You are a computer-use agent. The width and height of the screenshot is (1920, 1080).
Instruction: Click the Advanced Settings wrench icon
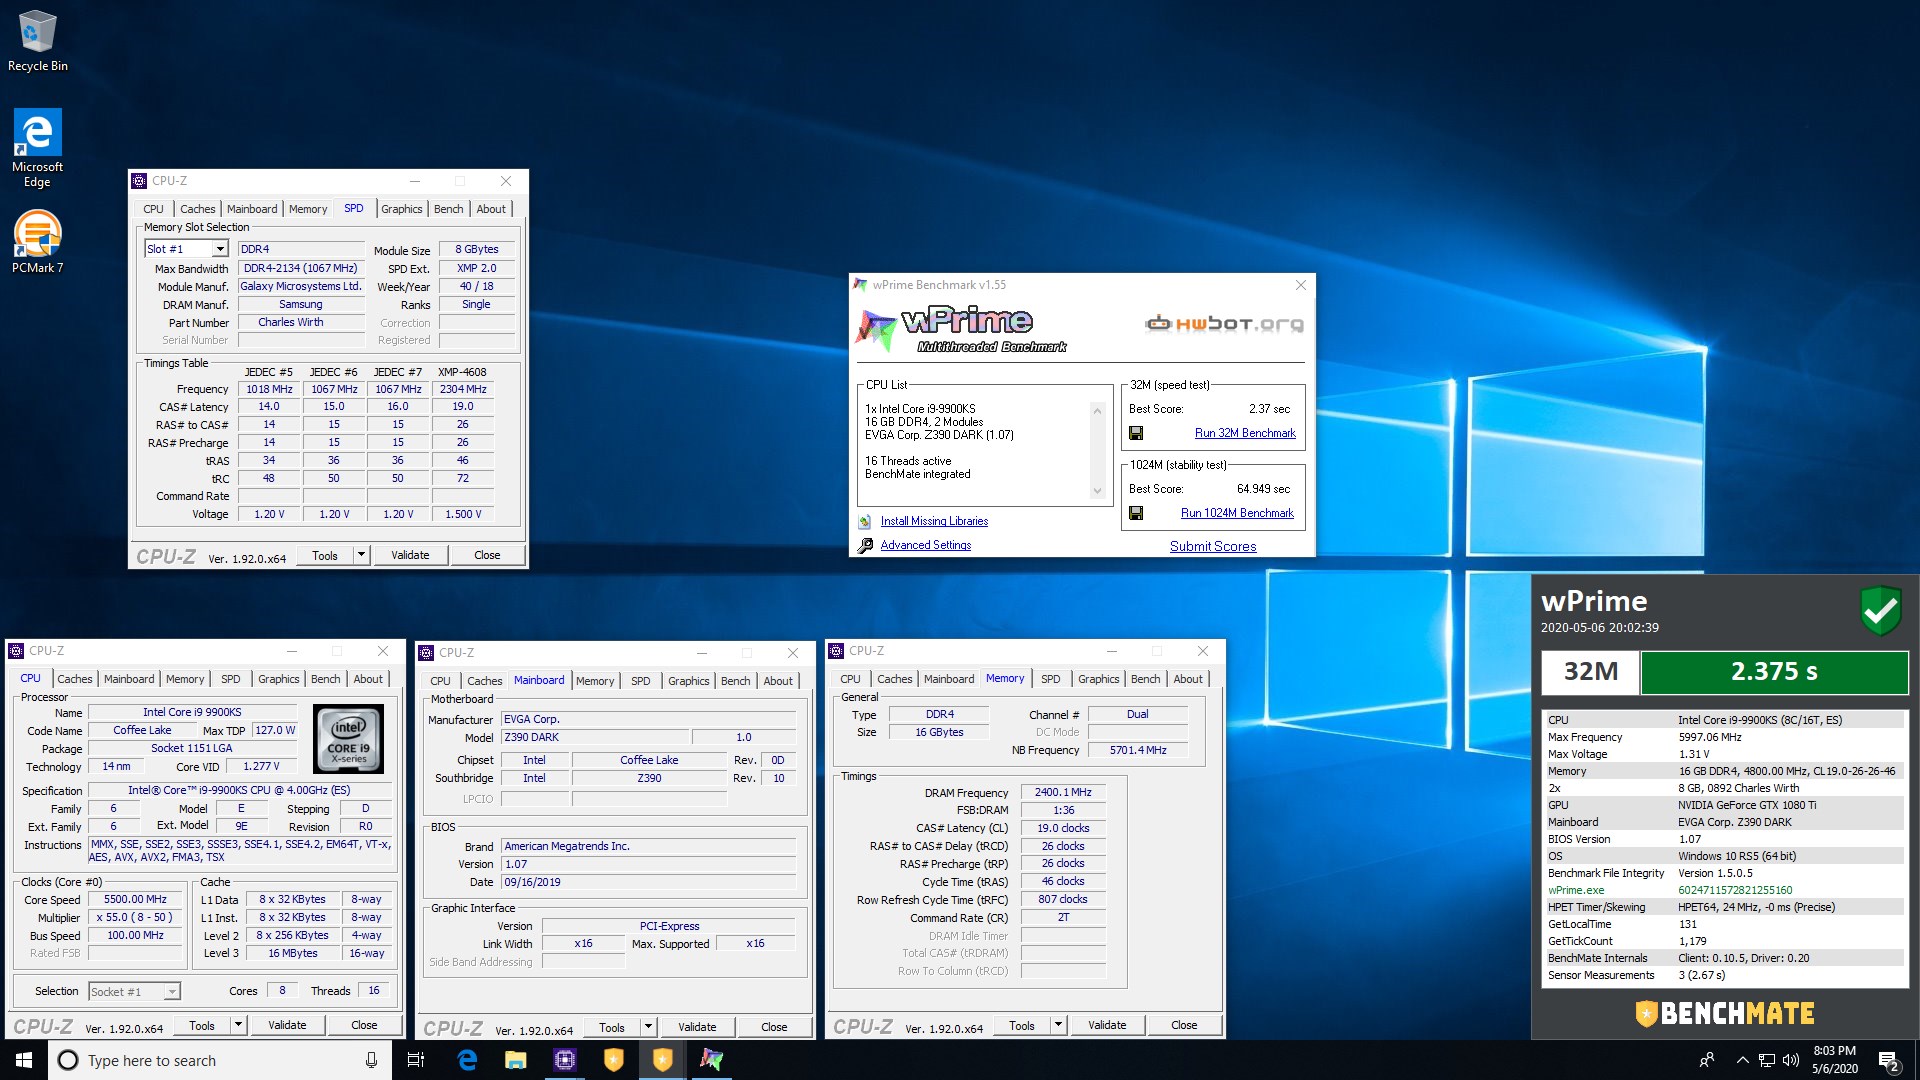tap(865, 545)
